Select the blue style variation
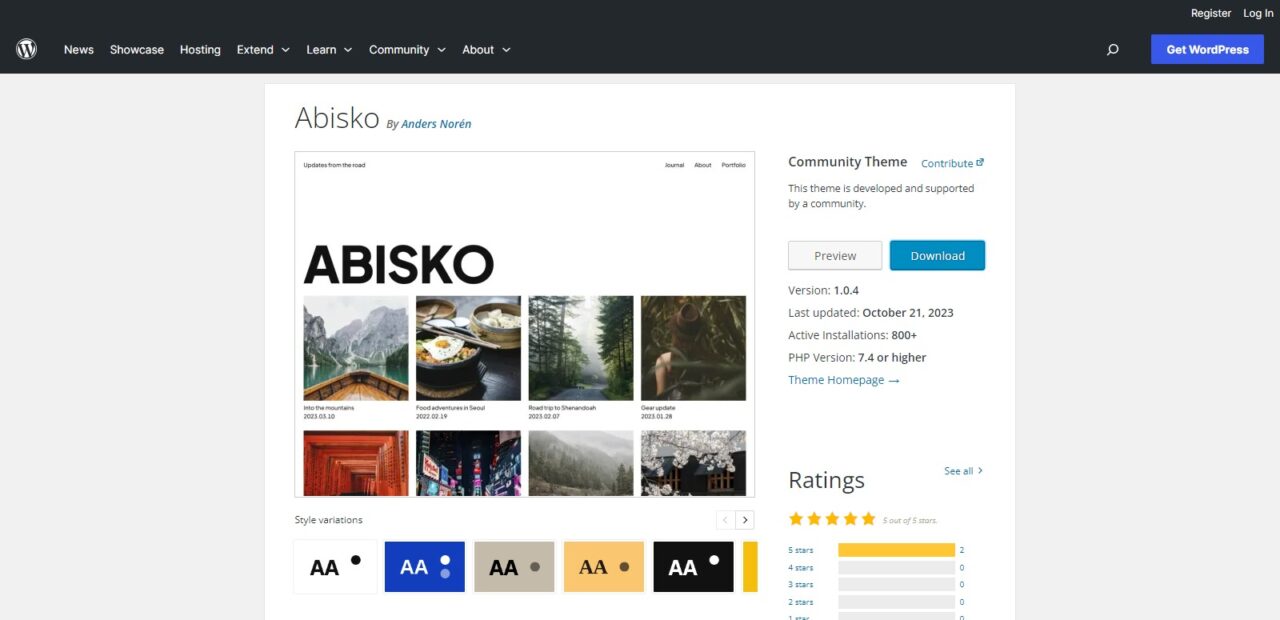The image size is (1280, 620). coord(425,567)
